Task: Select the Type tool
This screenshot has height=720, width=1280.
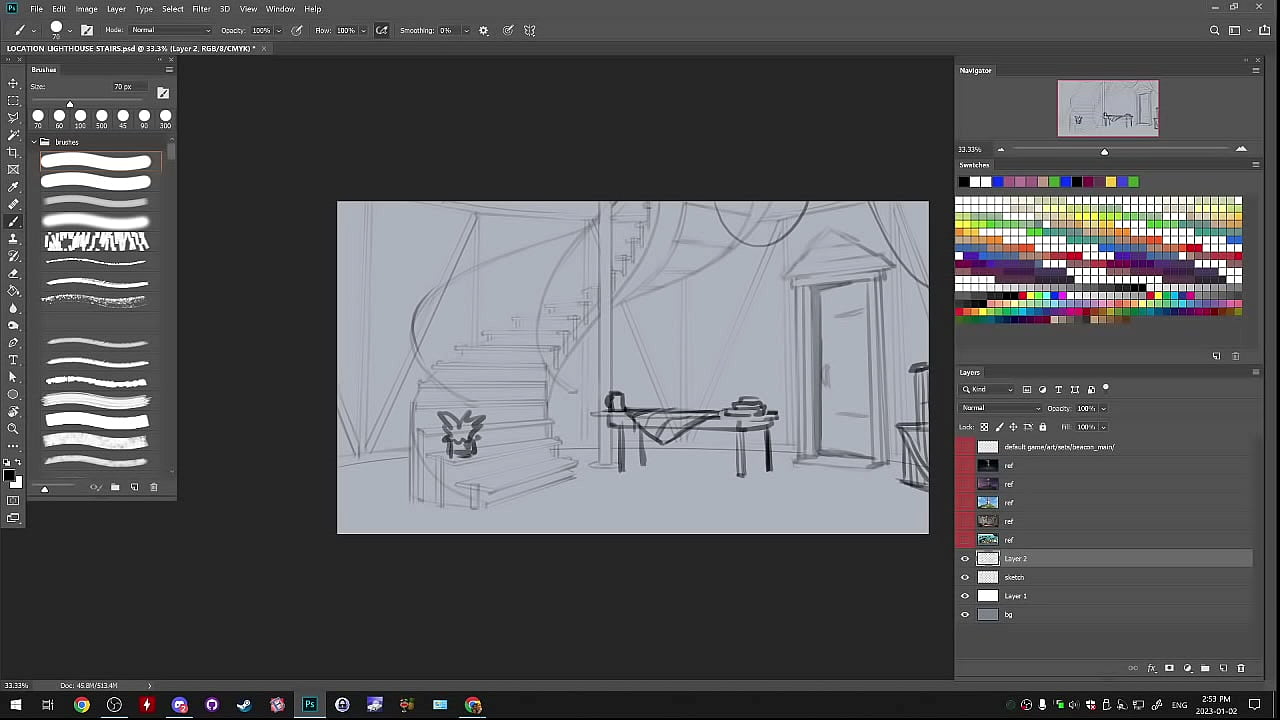Action: click(13, 360)
